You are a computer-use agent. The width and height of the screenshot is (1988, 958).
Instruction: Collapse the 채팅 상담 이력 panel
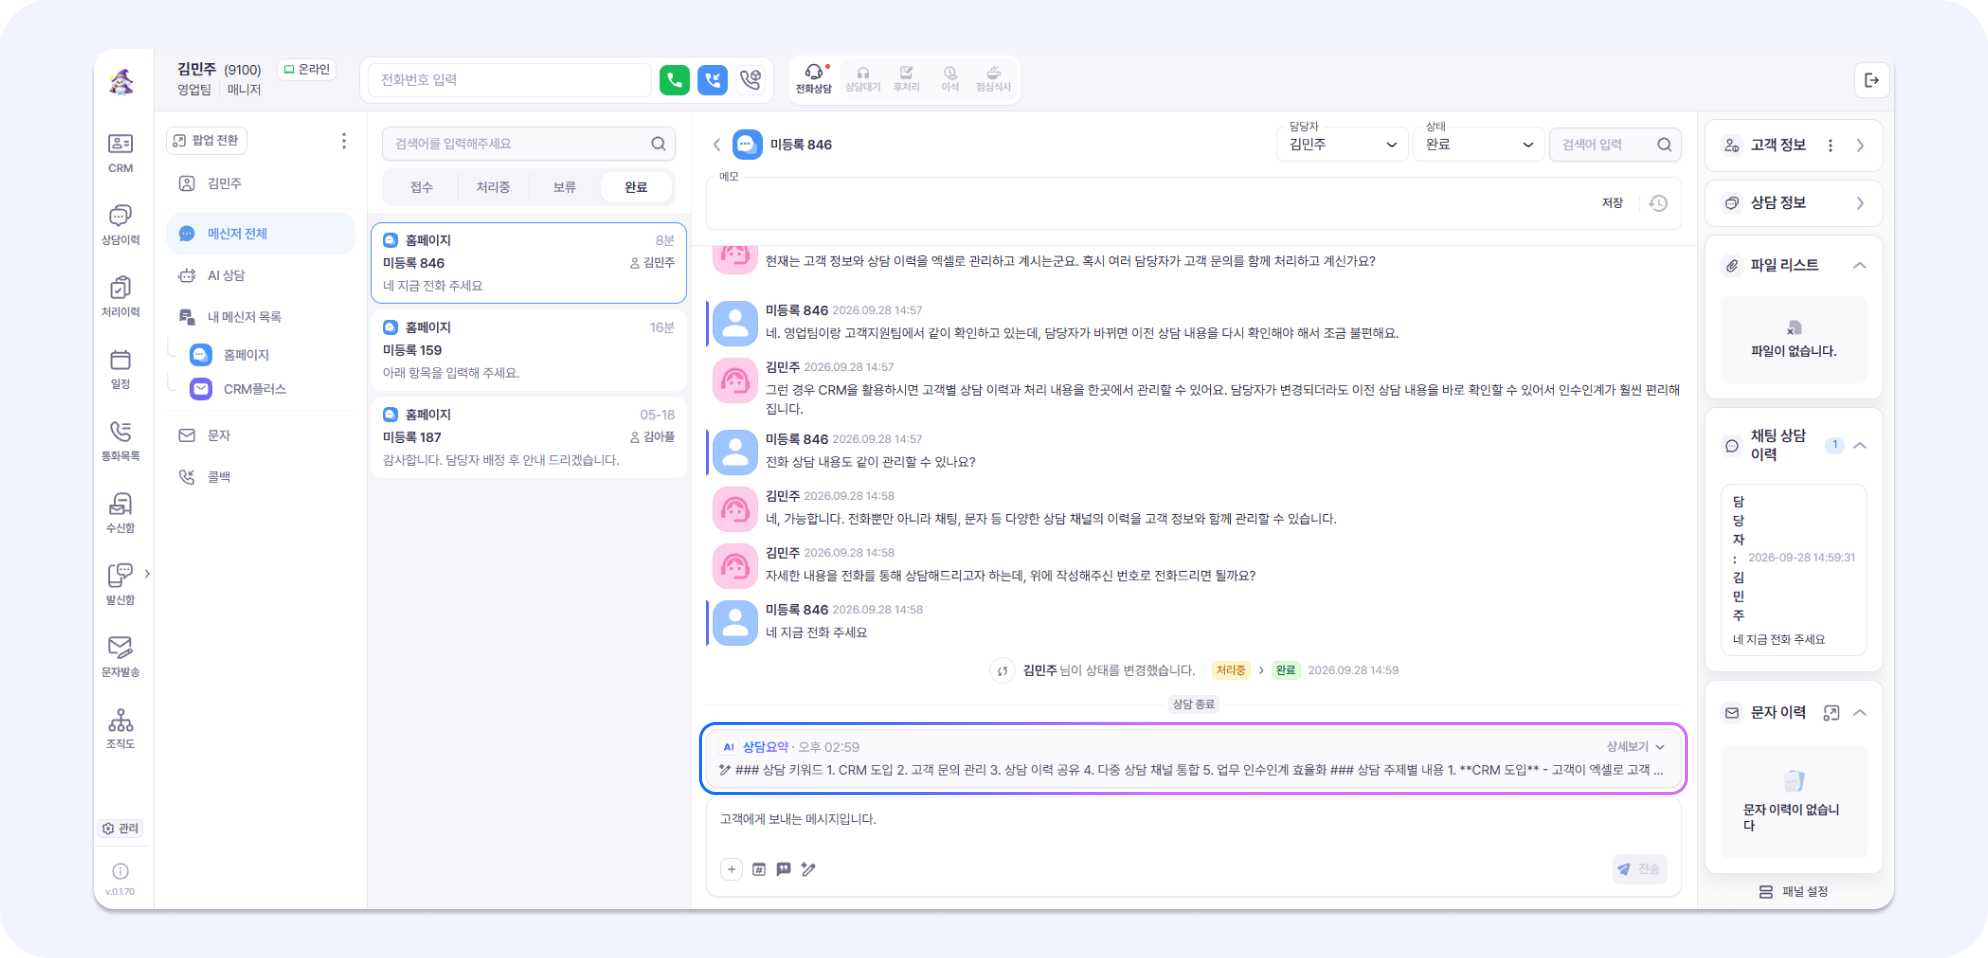tap(1859, 445)
